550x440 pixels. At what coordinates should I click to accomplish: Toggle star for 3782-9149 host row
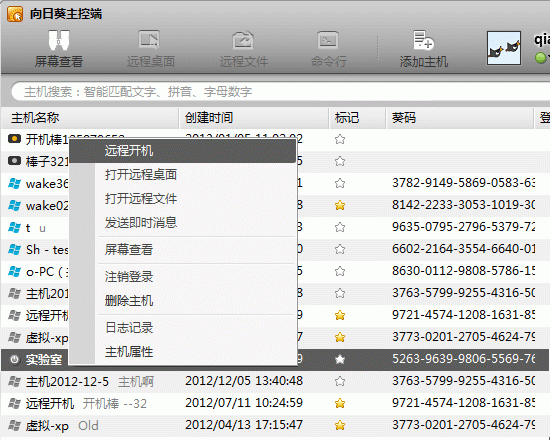pyautogui.click(x=340, y=183)
